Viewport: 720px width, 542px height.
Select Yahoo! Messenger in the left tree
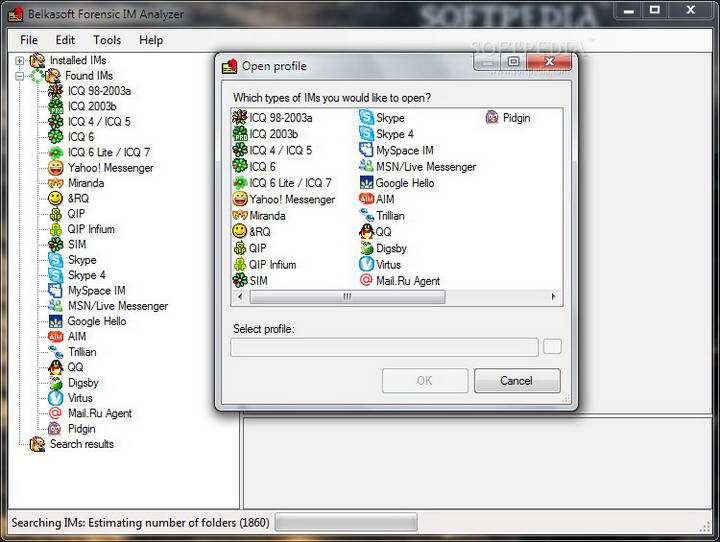click(x=111, y=168)
